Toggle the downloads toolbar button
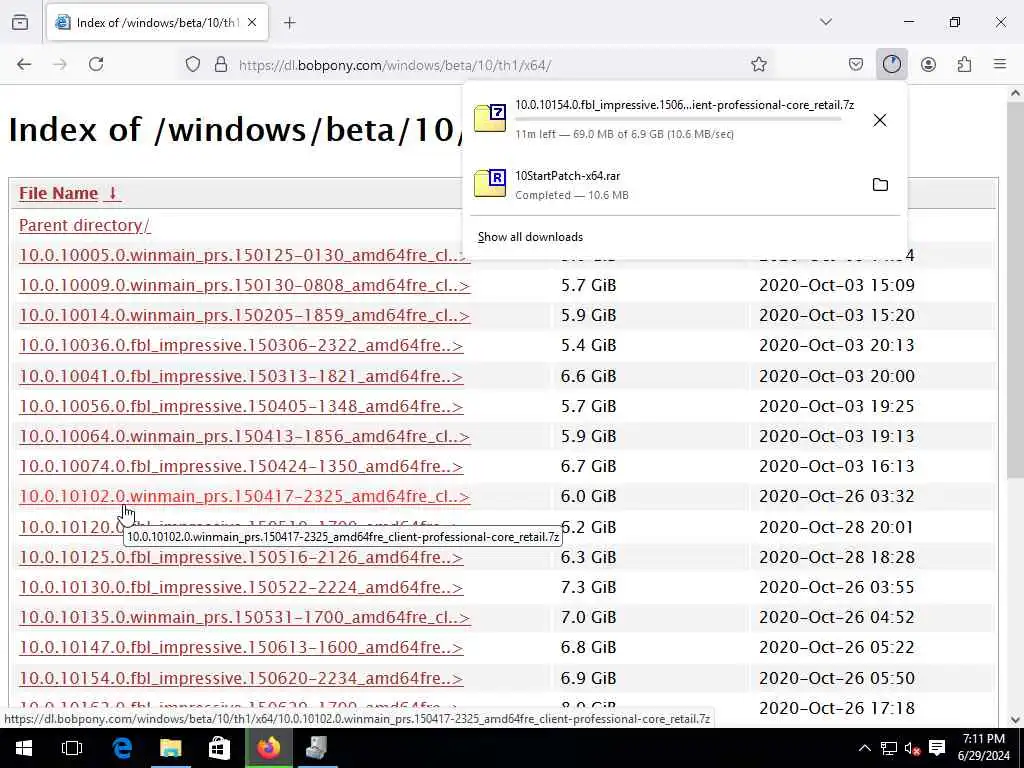The image size is (1024, 768). (x=891, y=64)
